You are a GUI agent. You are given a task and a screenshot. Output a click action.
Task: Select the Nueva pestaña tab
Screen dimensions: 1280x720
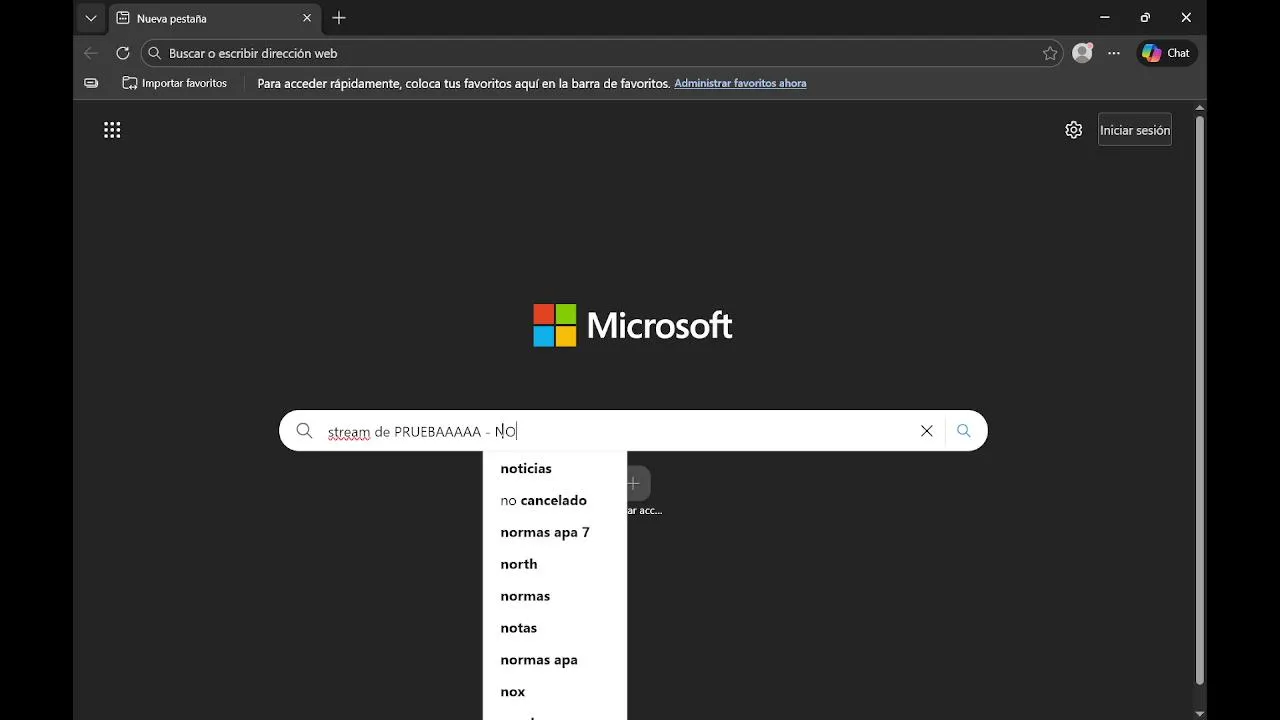pos(213,18)
